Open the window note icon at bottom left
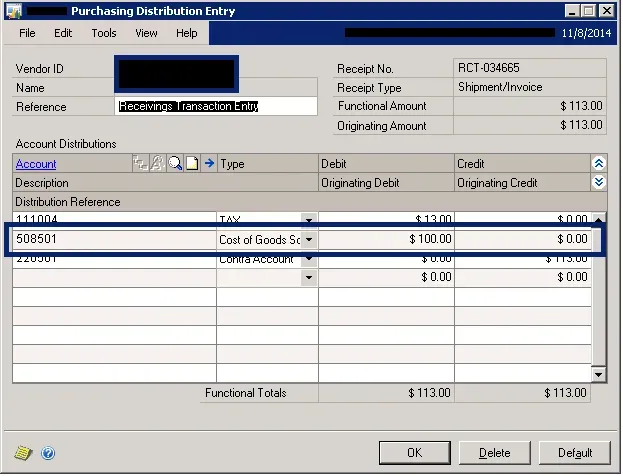623x476 pixels. tap(25, 453)
